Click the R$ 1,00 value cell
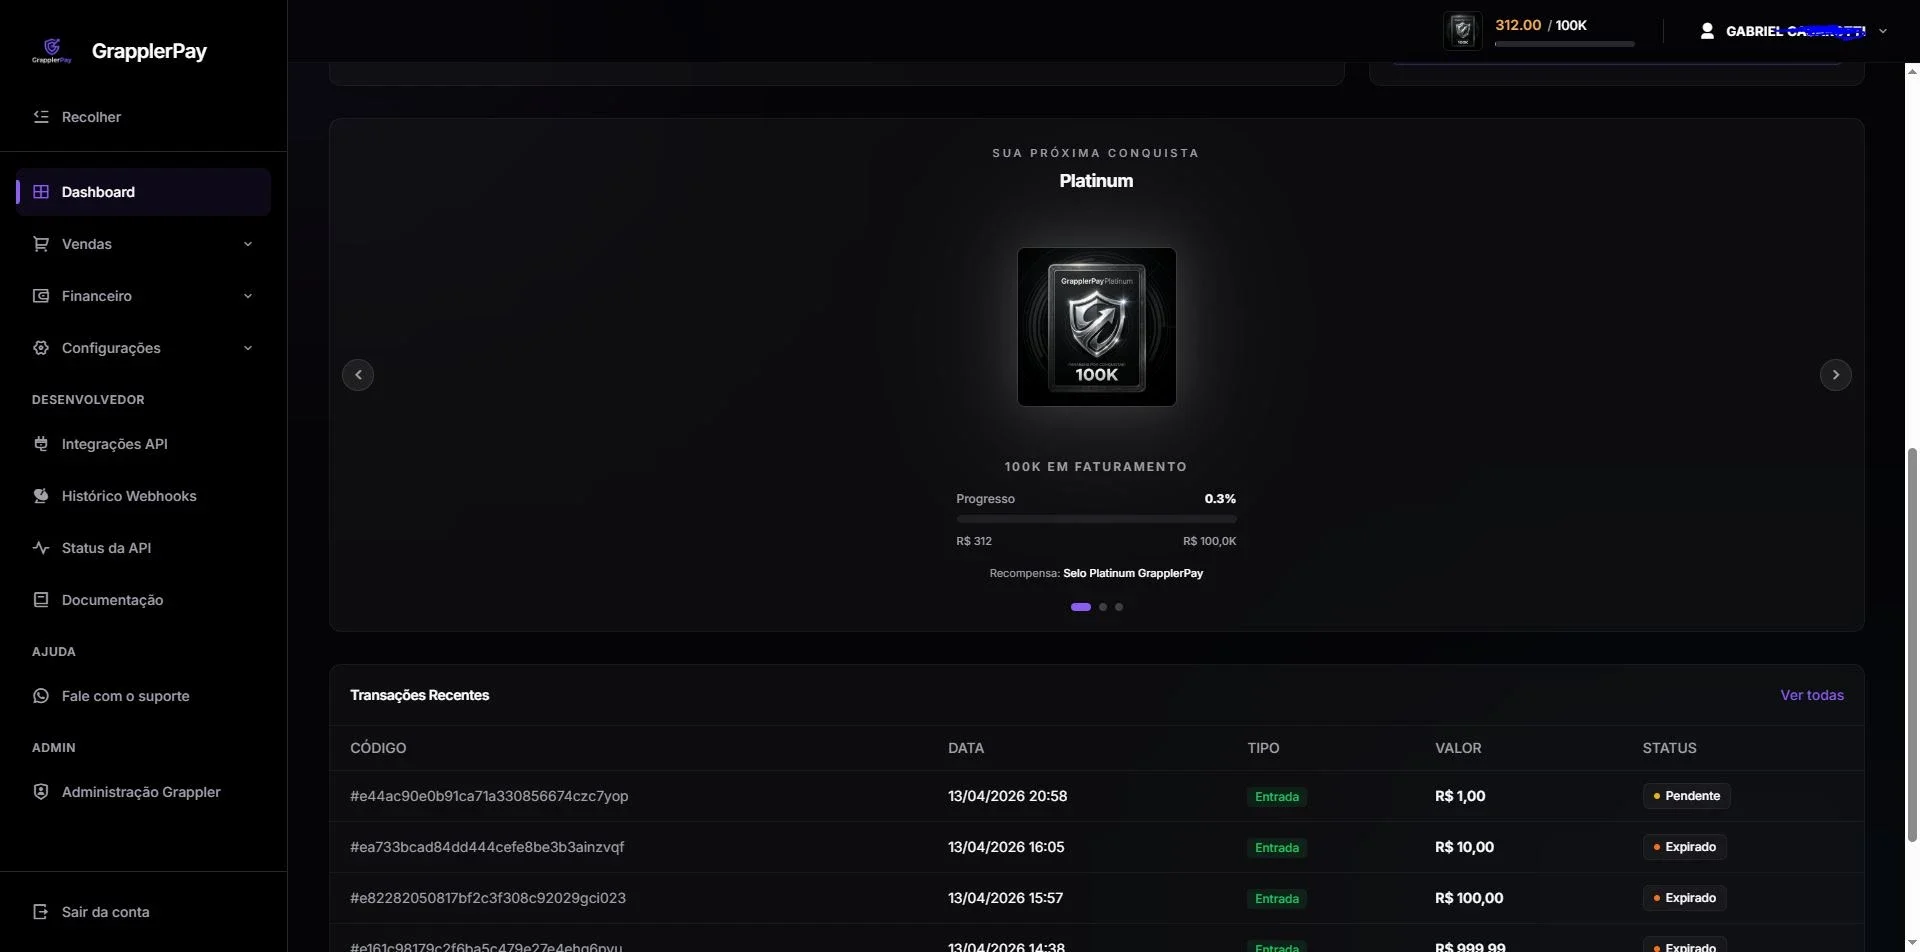 click(1460, 796)
